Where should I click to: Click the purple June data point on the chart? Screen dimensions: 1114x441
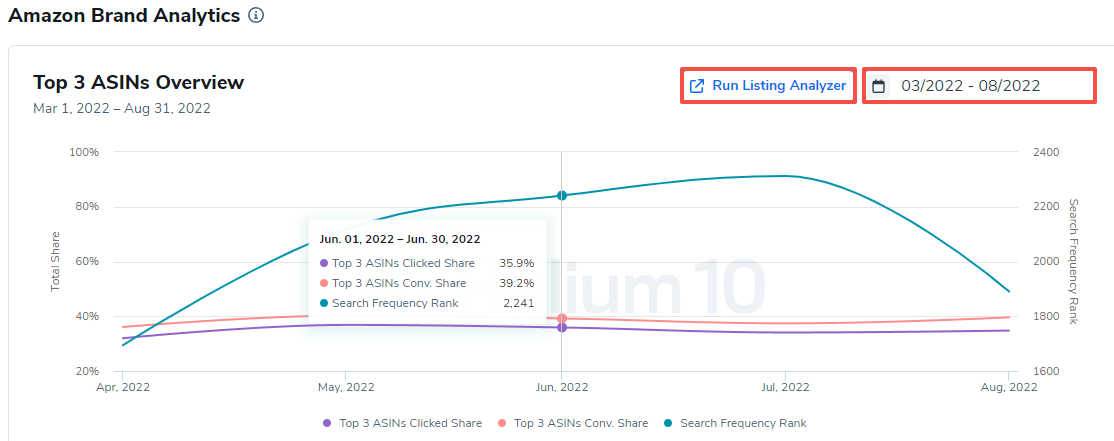562,328
